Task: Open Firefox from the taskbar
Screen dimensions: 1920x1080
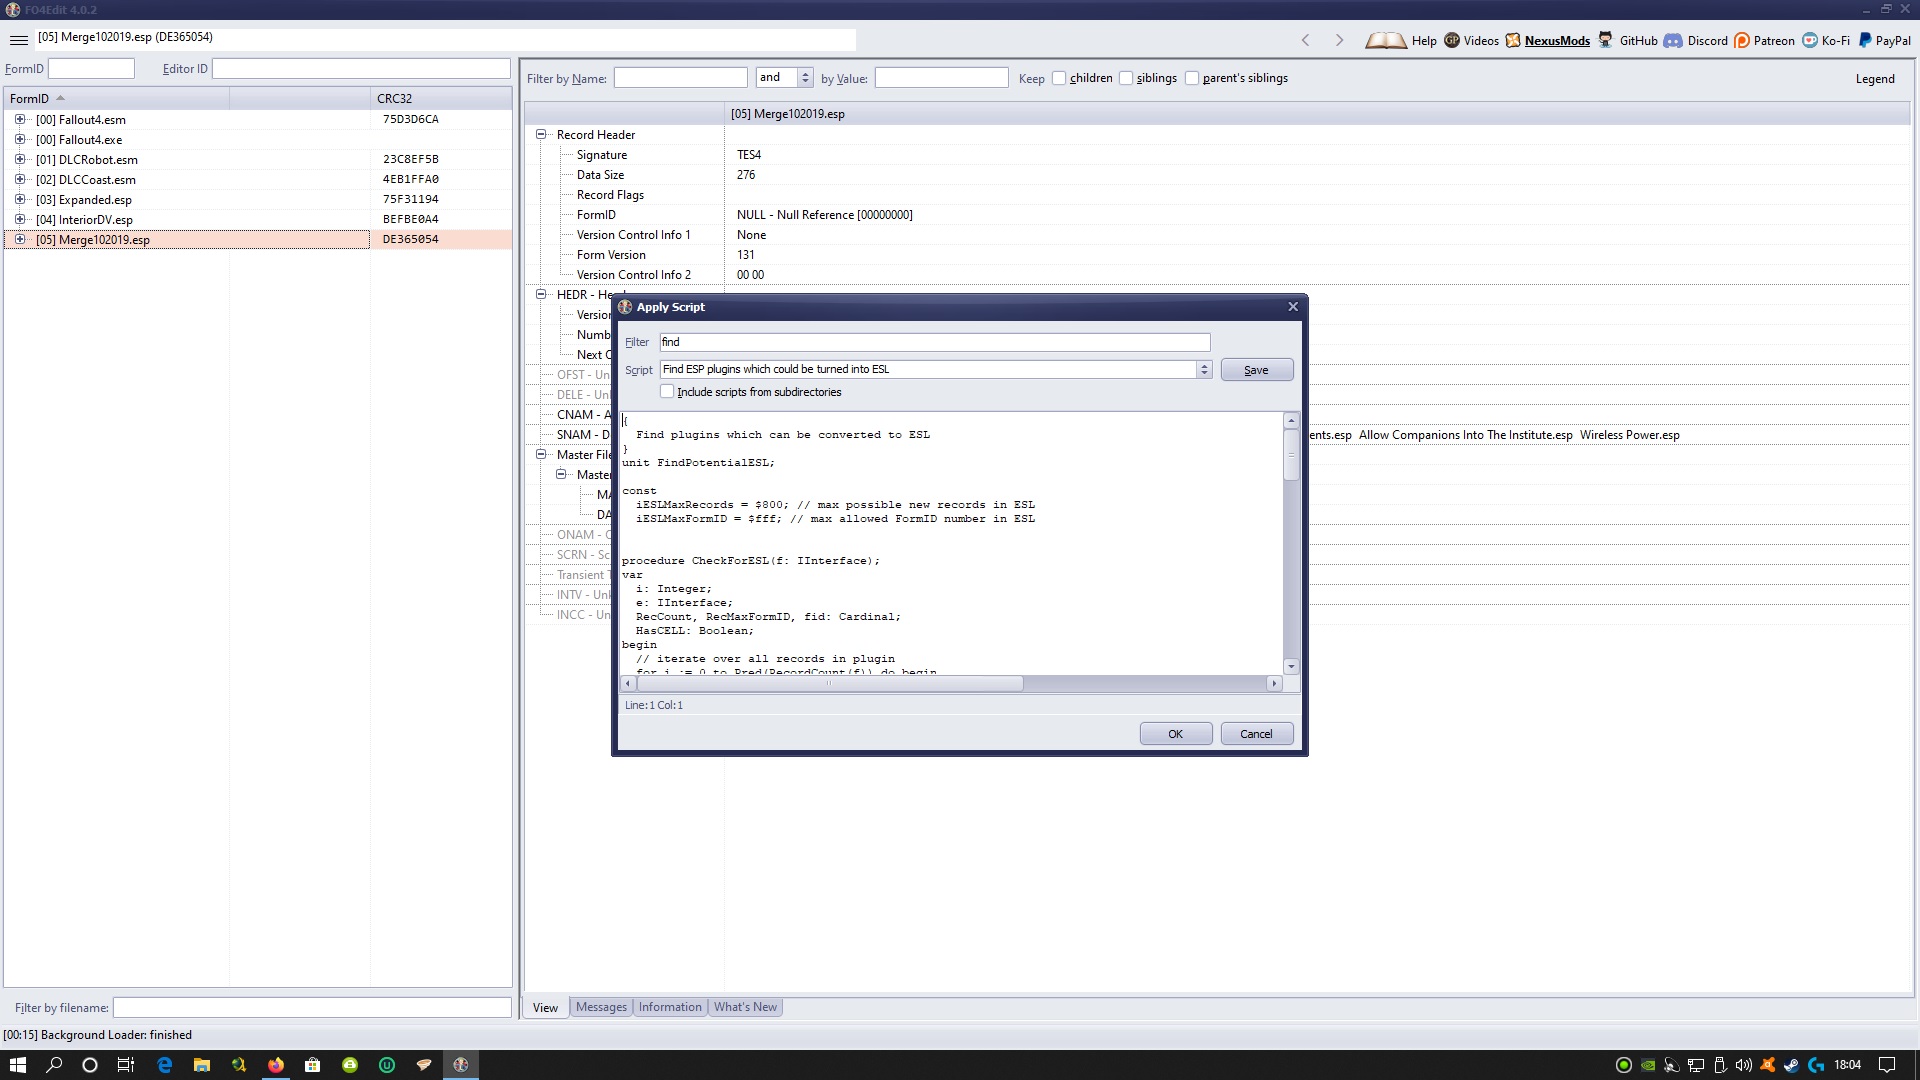Action: pyautogui.click(x=276, y=1065)
